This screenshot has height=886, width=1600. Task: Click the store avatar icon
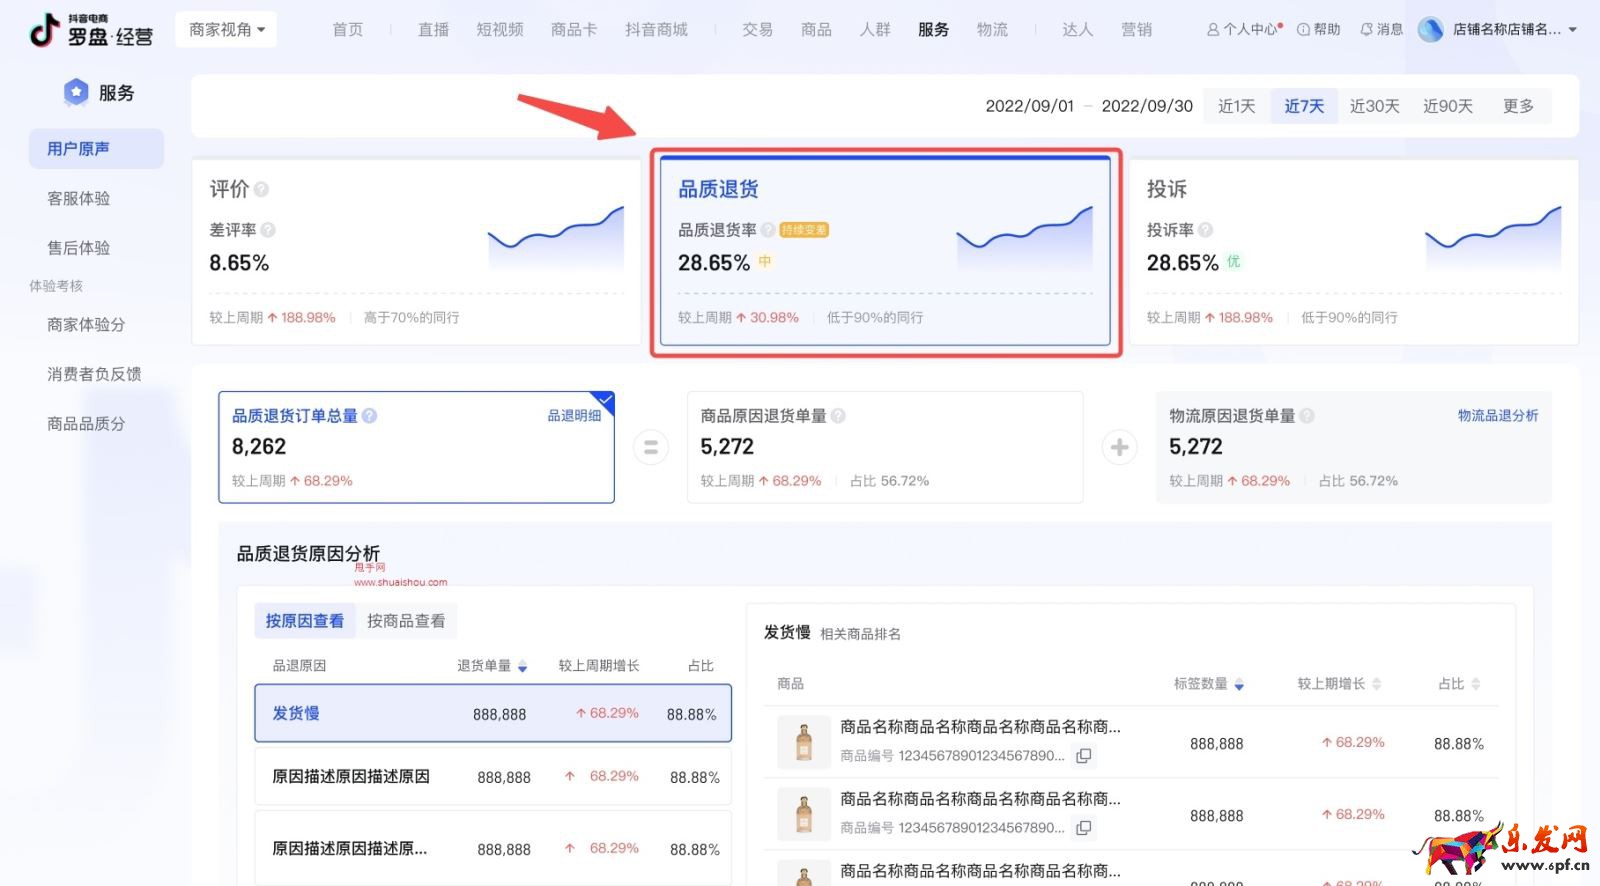(1431, 30)
